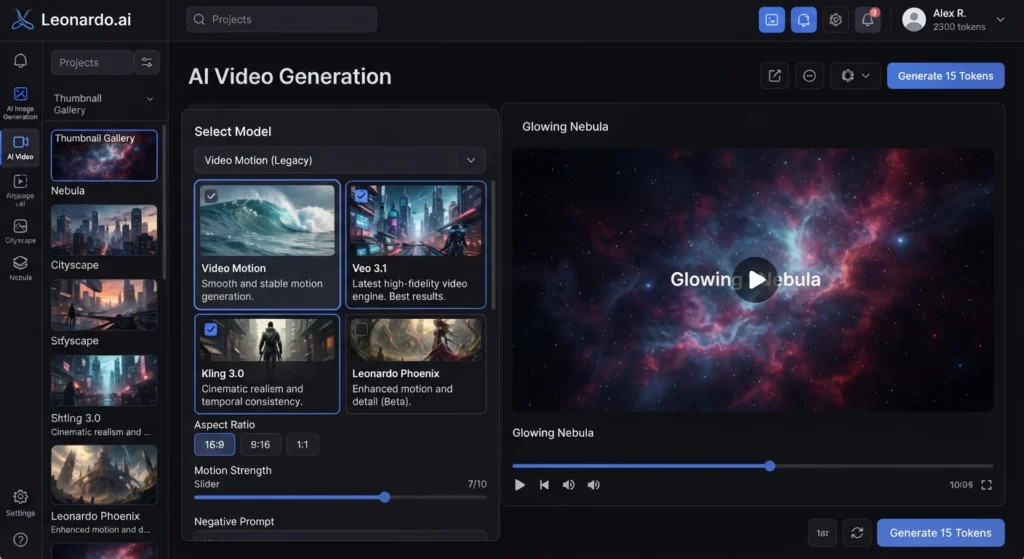Click the first speaker volume icon
This screenshot has height=559, width=1024.
pos(569,485)
